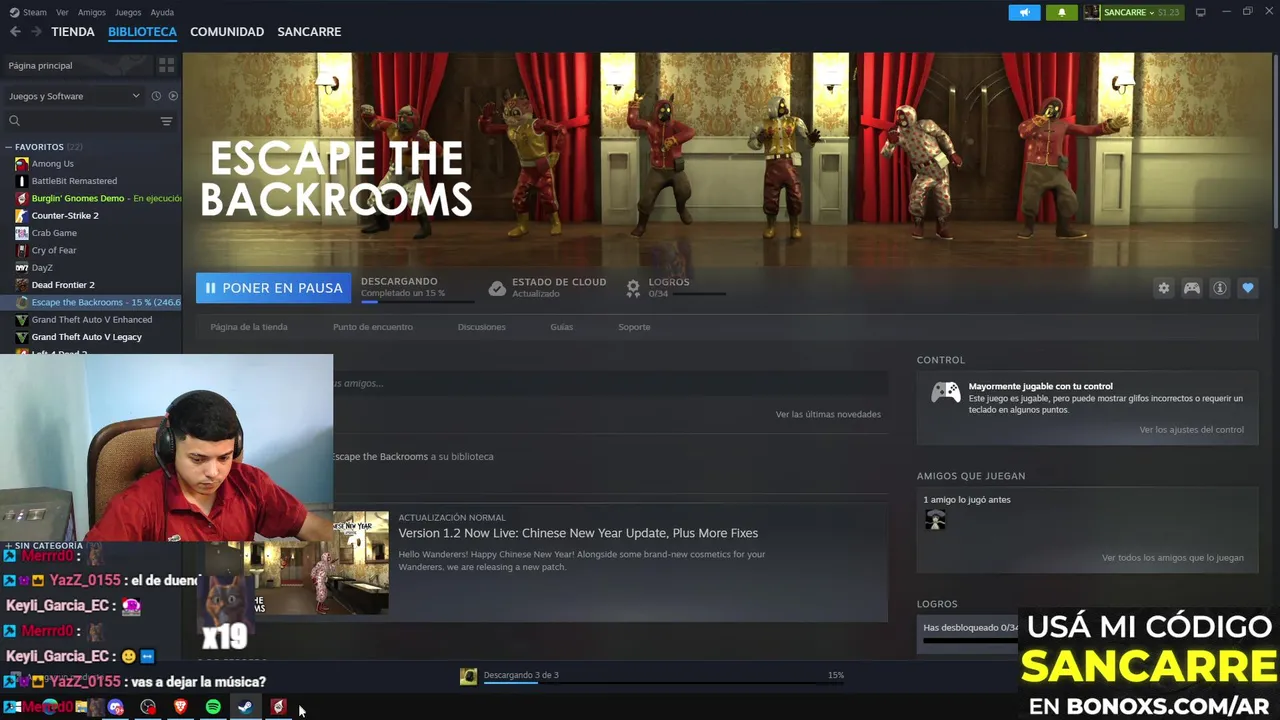Click the ESTADO DE CLOUD status icon
Viewport: 1280px width, 720px height.
tap(497, 288)
